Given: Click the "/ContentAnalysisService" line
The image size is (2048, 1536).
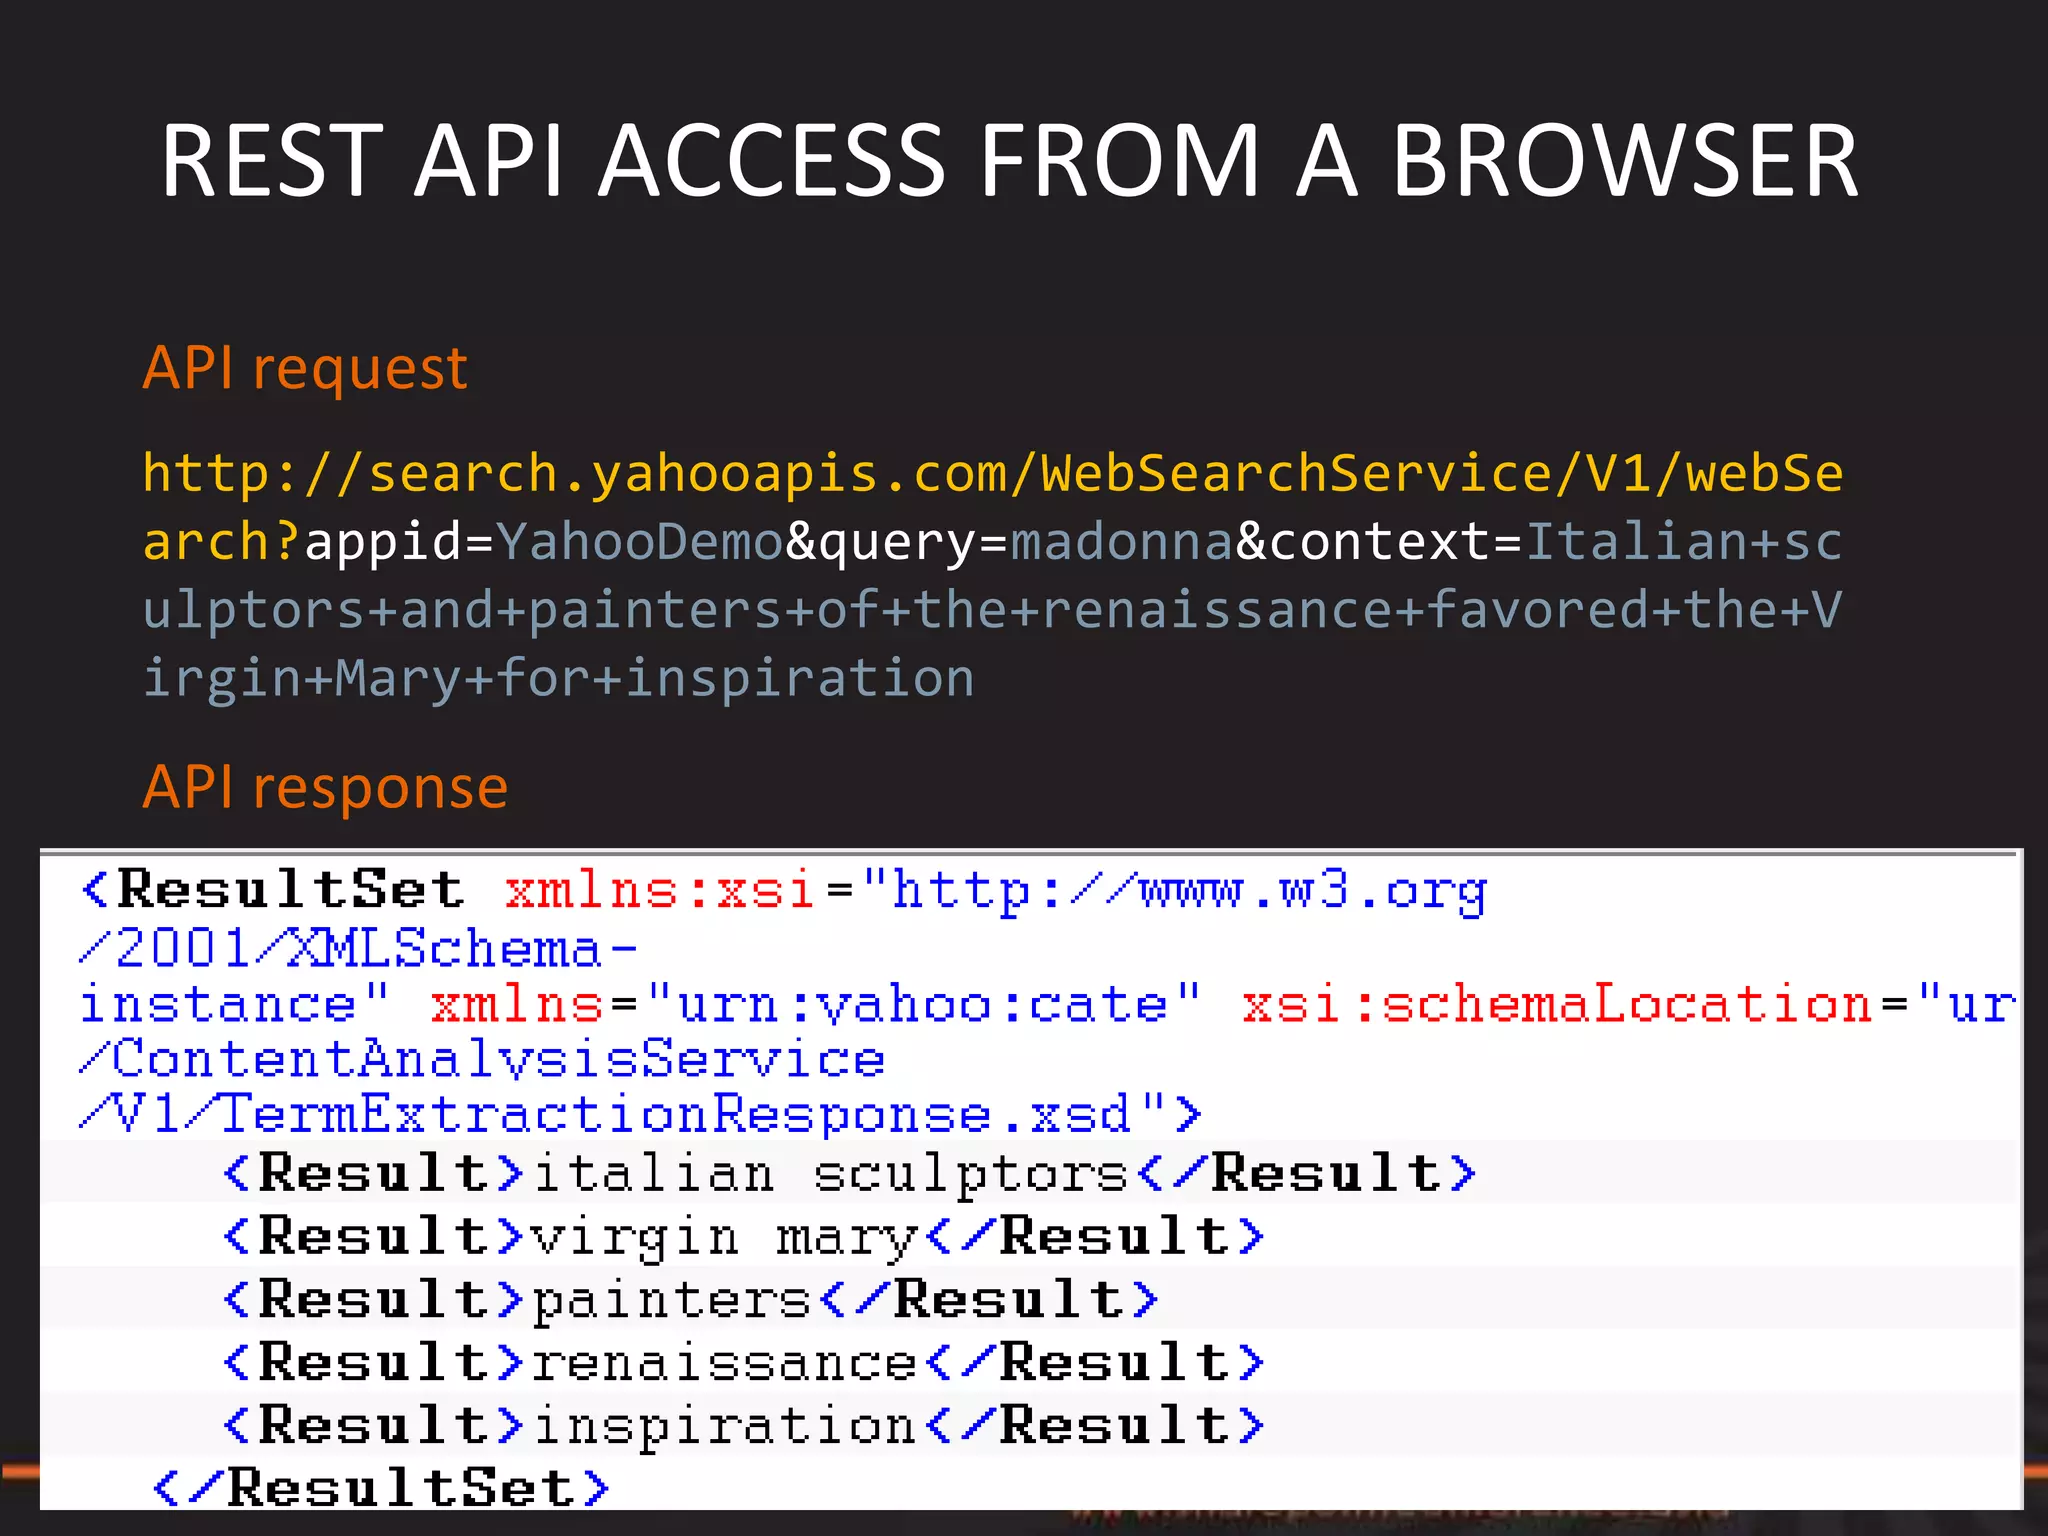Looking at the screenshot, I should coord(482,1059).
